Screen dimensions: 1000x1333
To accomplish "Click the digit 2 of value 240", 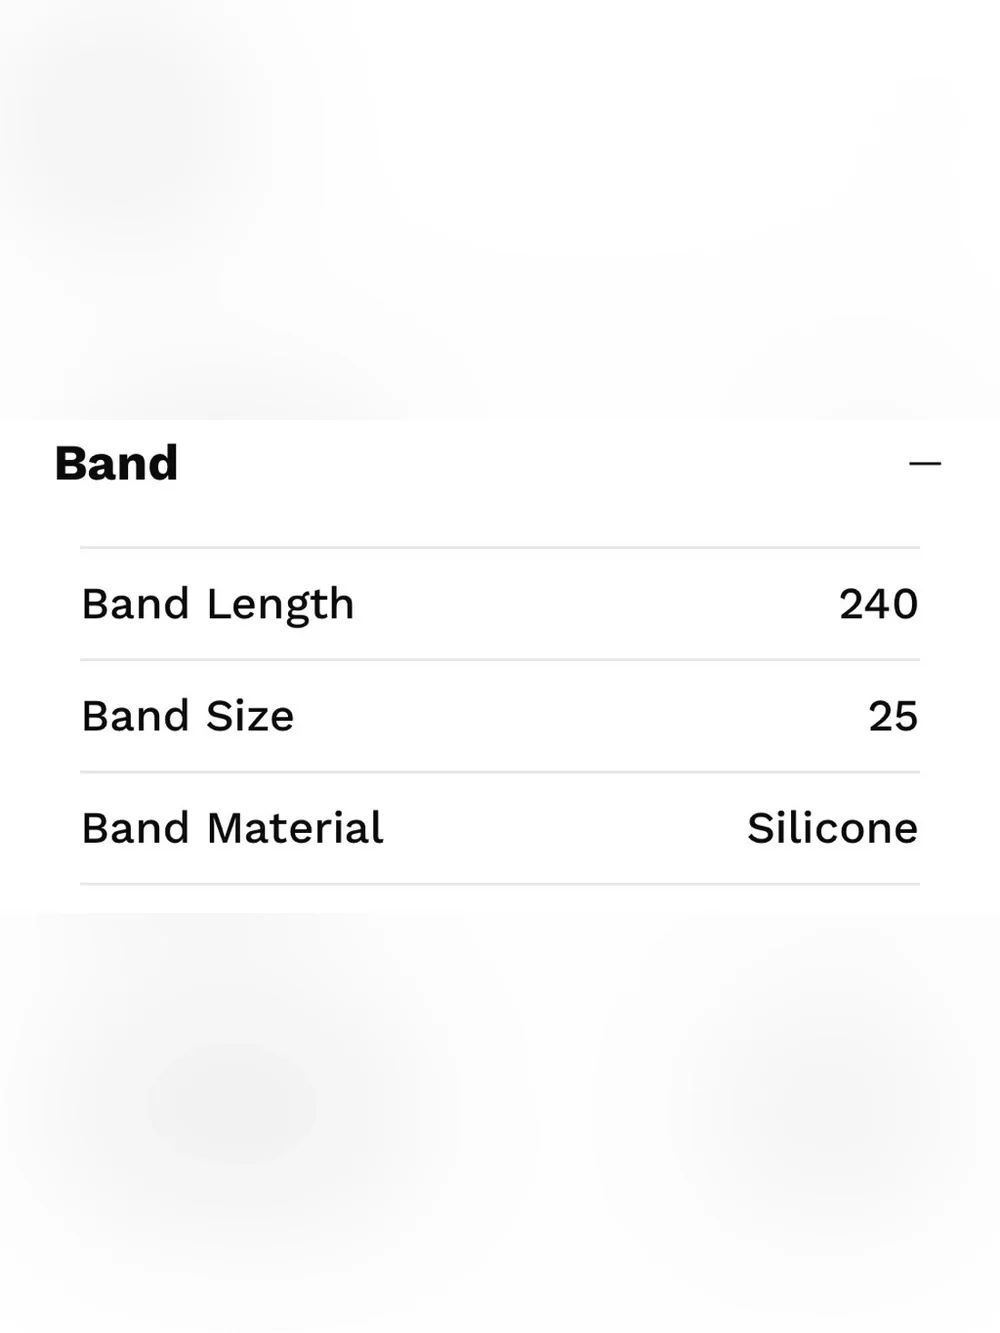I will [x=852, y=604].
